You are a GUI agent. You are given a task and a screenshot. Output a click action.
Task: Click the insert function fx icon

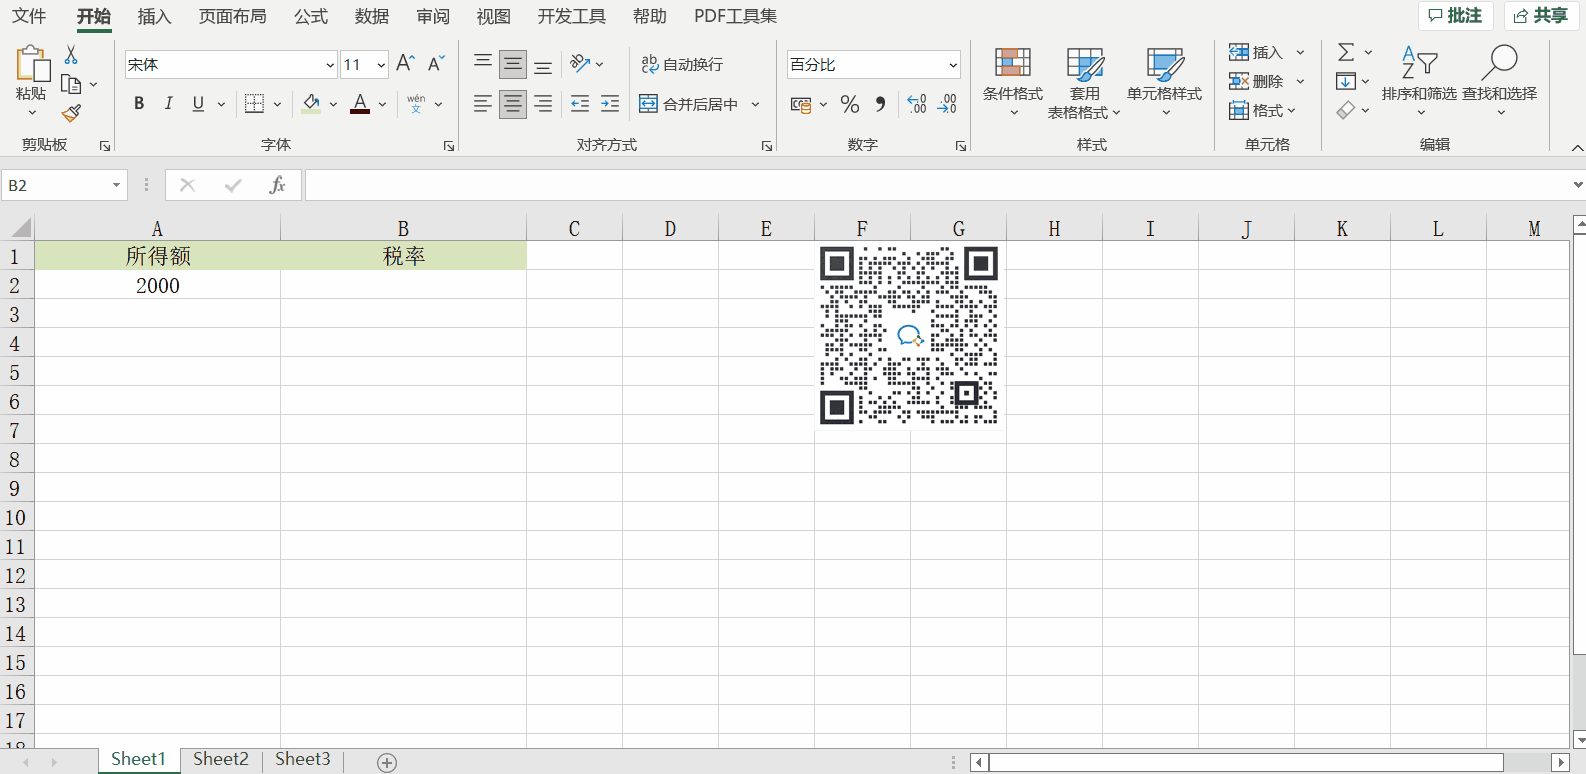pos(277,185)
